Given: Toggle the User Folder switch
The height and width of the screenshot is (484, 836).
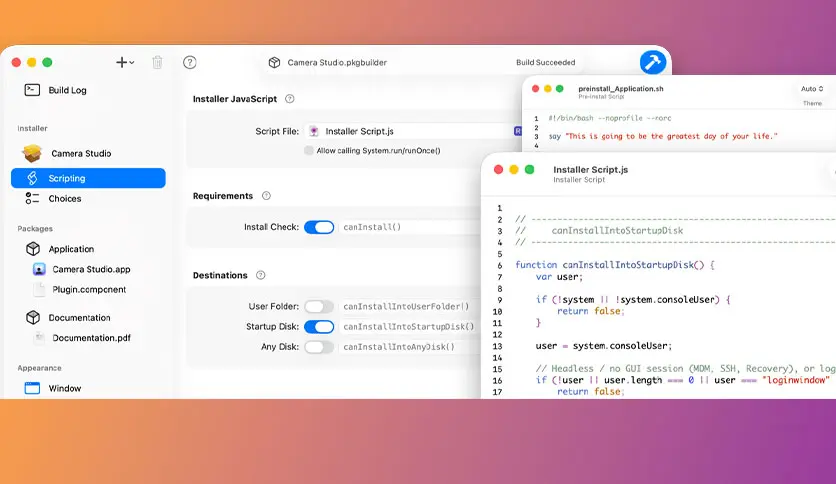Looking at the screenshot, I should point(319,306).
